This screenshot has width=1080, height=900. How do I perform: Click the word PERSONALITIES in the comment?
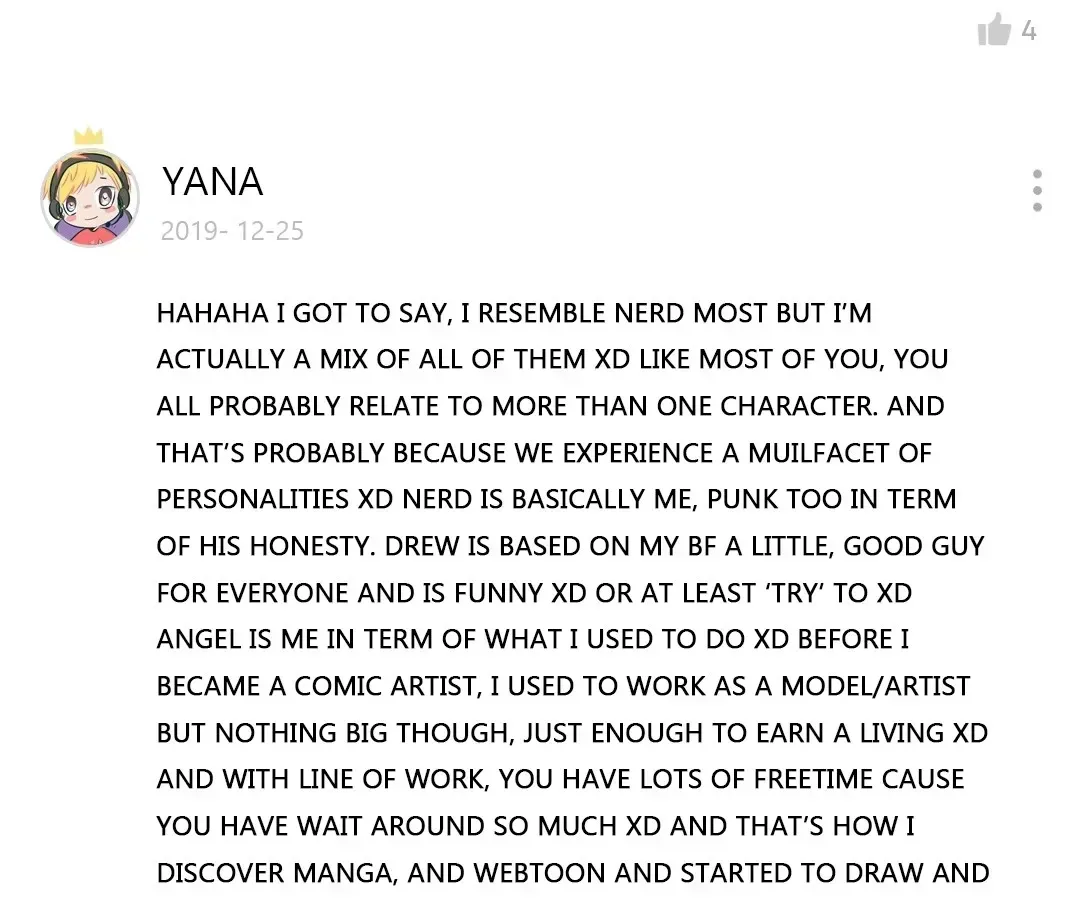coord(253,499)
